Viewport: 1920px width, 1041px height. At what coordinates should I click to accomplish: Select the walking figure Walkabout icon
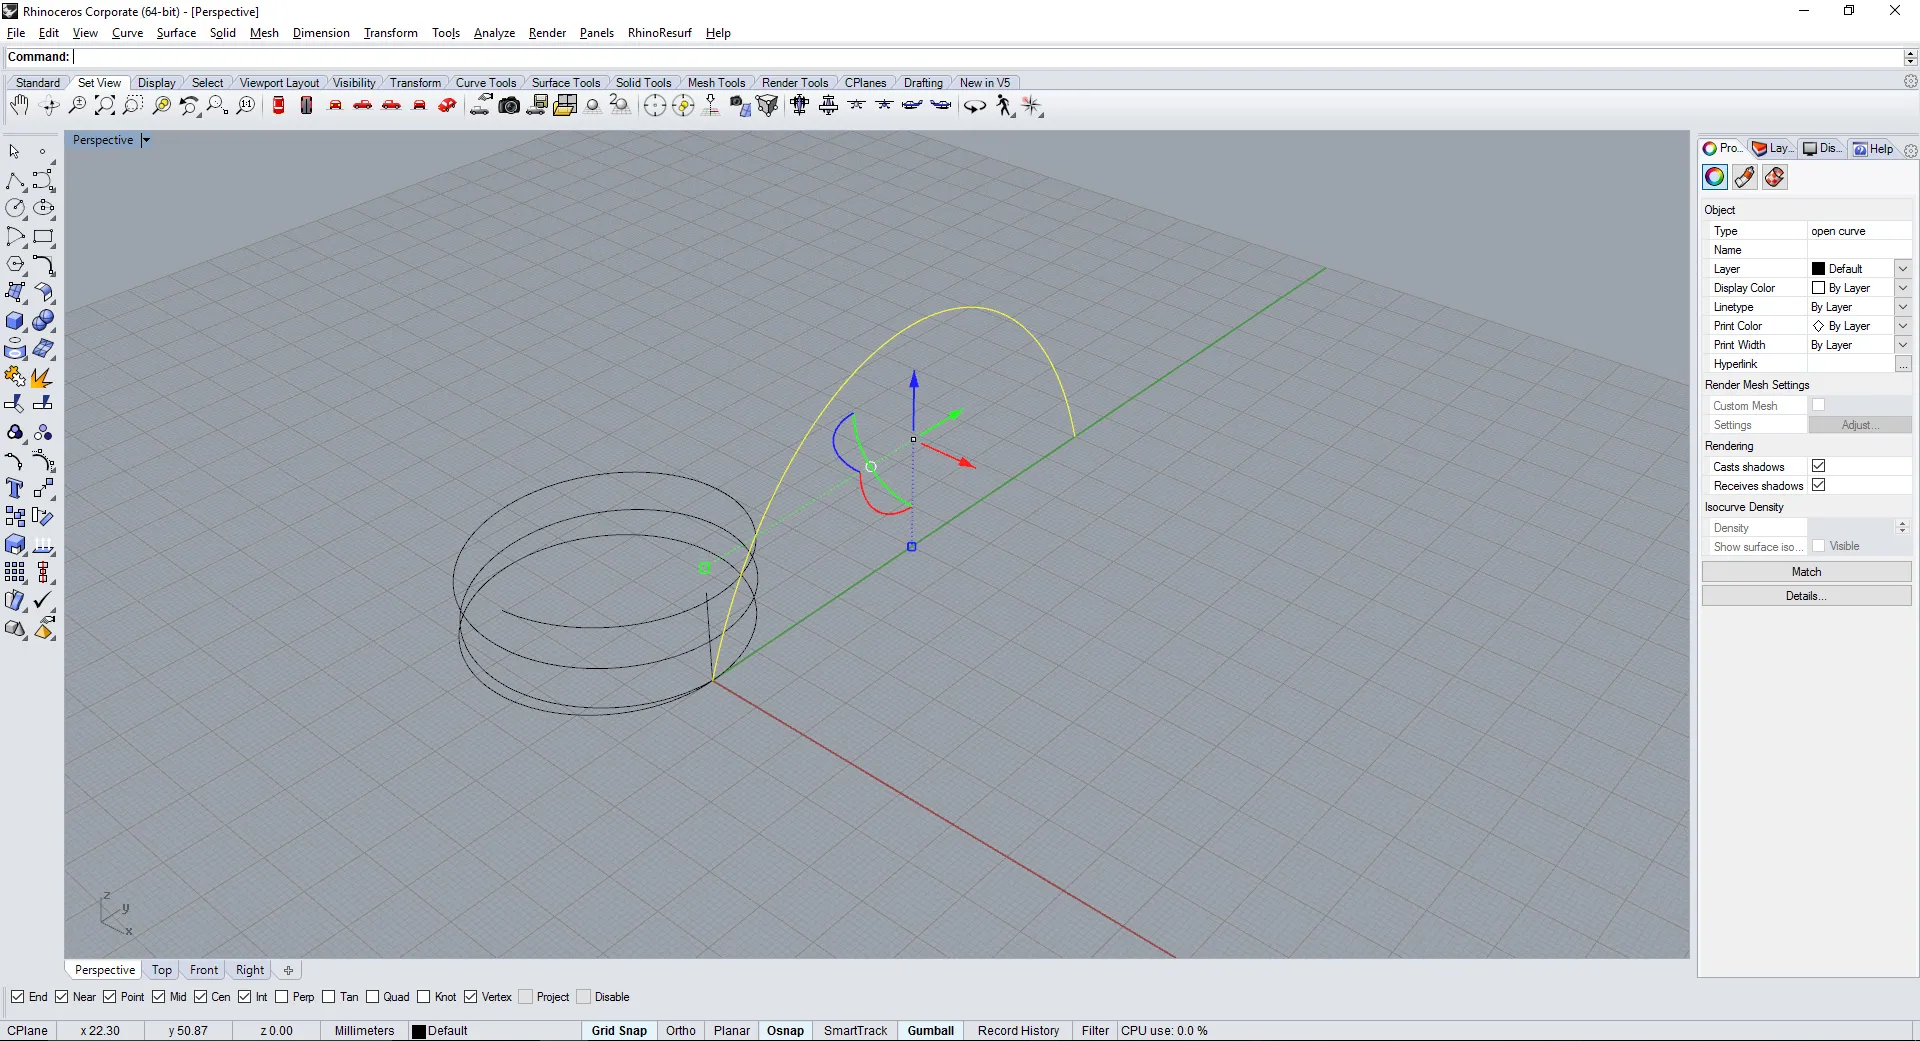pos(1004,106)
